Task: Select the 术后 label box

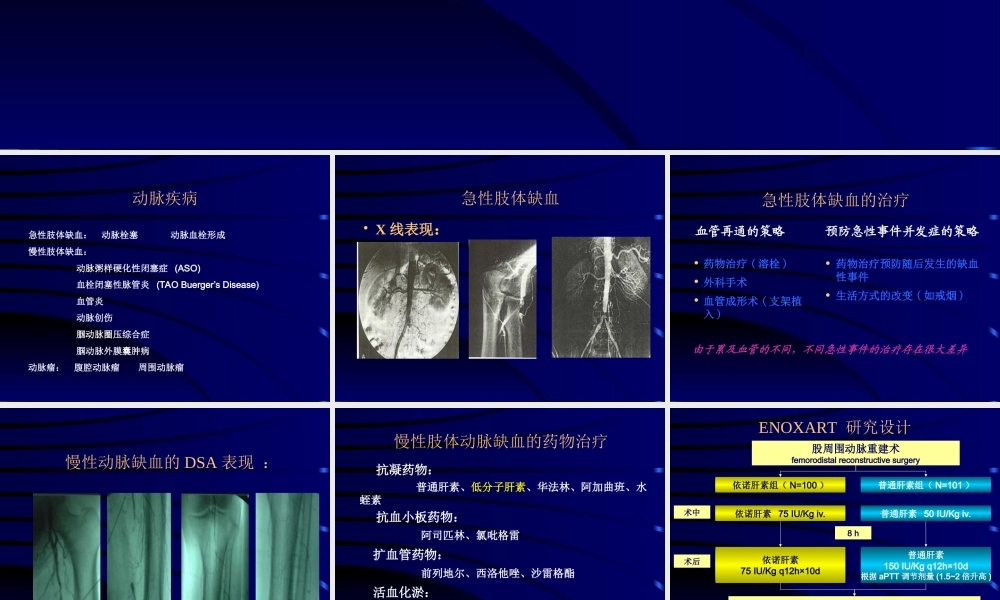Action: 692,561
